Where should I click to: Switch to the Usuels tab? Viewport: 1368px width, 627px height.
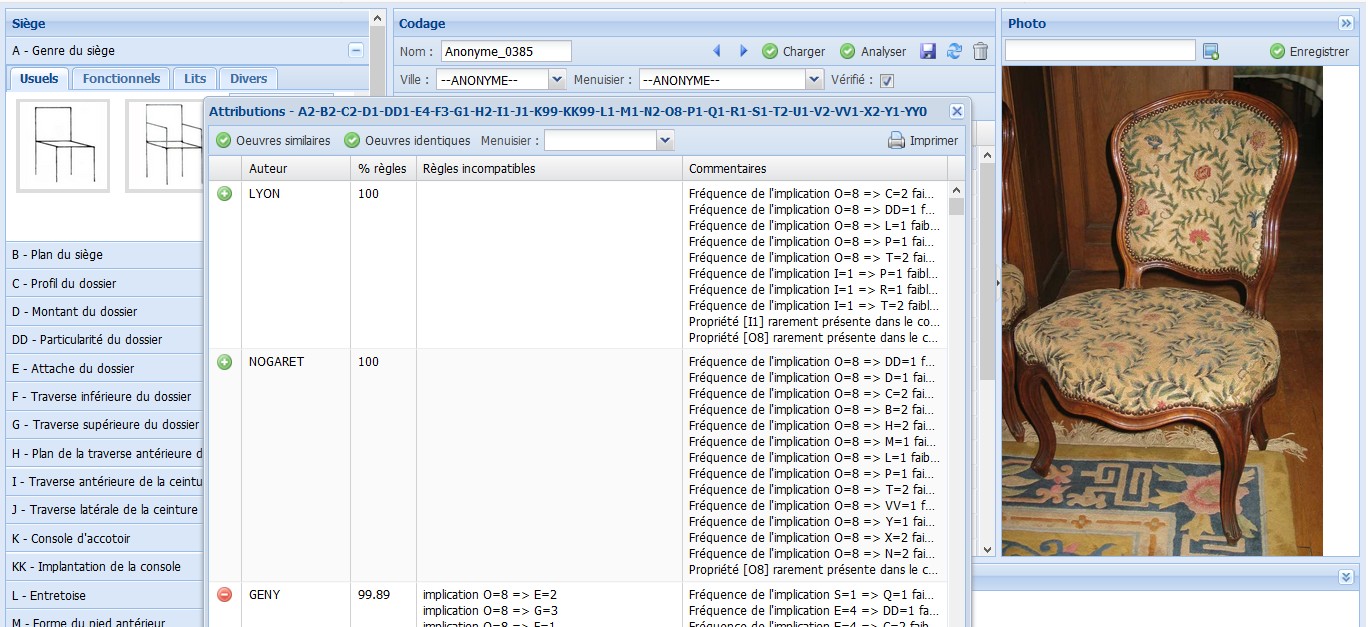click(39, 79)
